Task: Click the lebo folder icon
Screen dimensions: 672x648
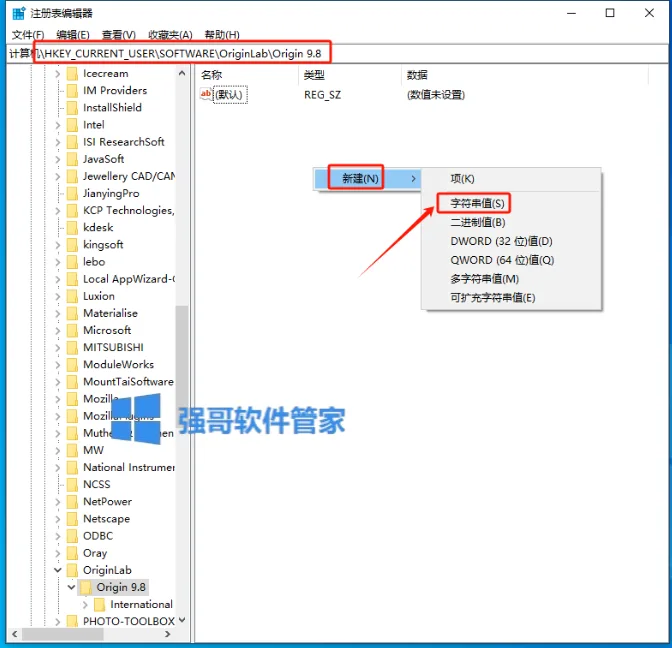Action: (x=72, y=262)
